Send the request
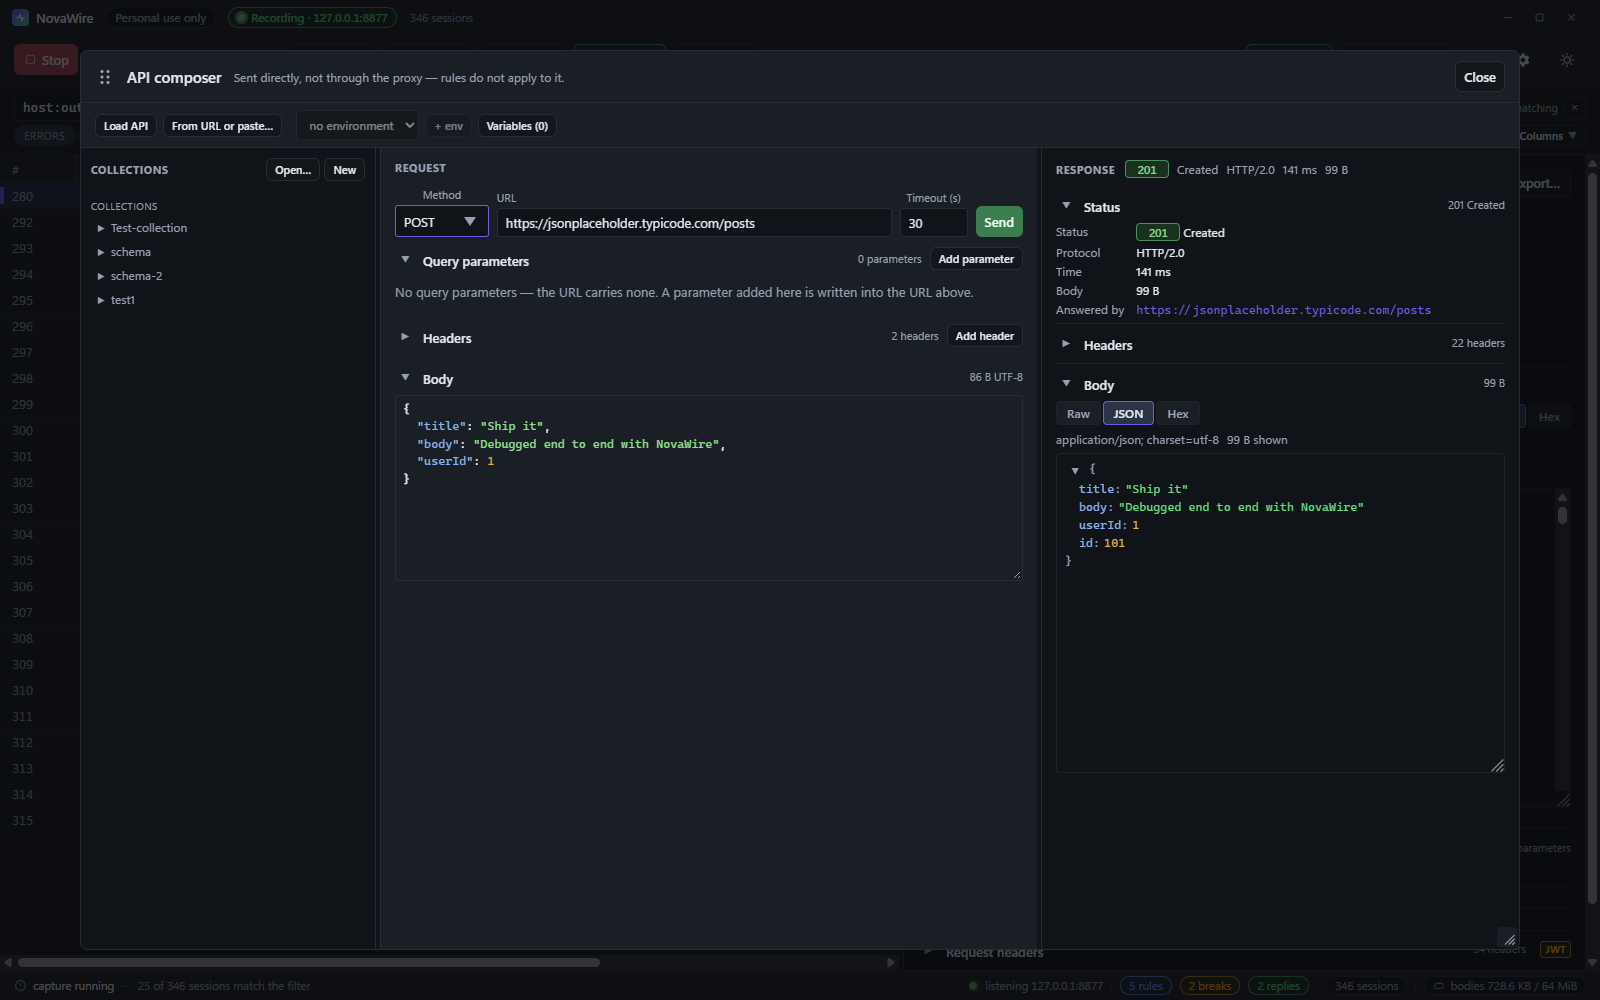This screenshot has height=1000, width=1600. (999, 222)
